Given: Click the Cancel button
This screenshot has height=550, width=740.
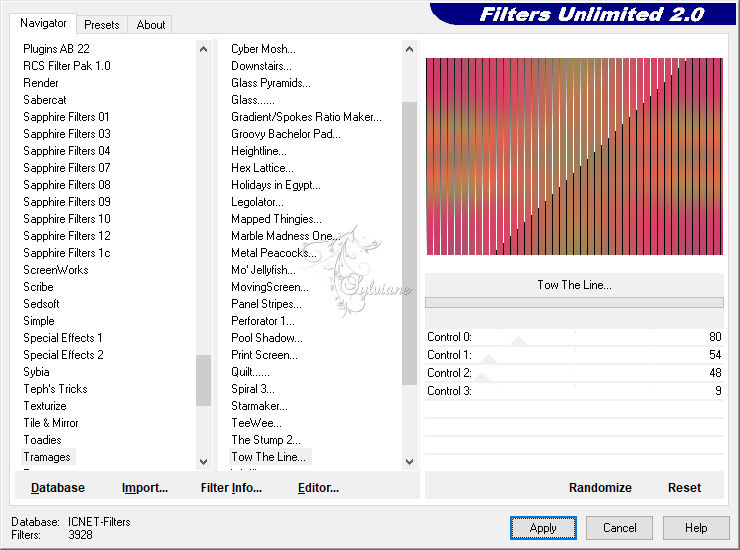Looking at the screenshot, I should pyautogui.click(x=619, y=528).
